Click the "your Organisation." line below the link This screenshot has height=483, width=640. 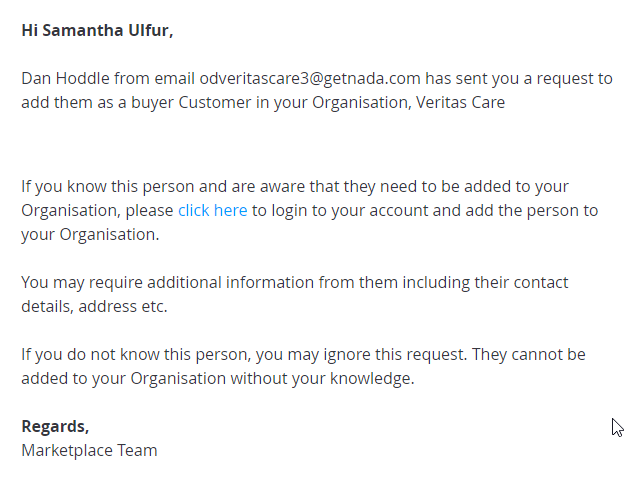pyautogui.click(x=90, y=235)
